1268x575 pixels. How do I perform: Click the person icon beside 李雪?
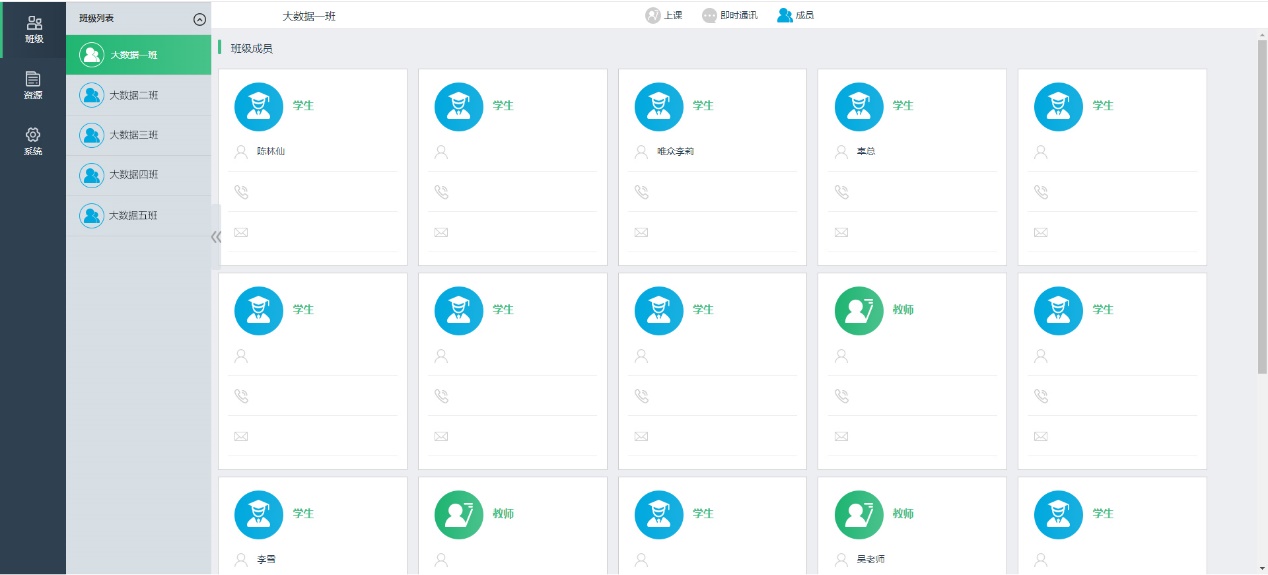[240, 560]
